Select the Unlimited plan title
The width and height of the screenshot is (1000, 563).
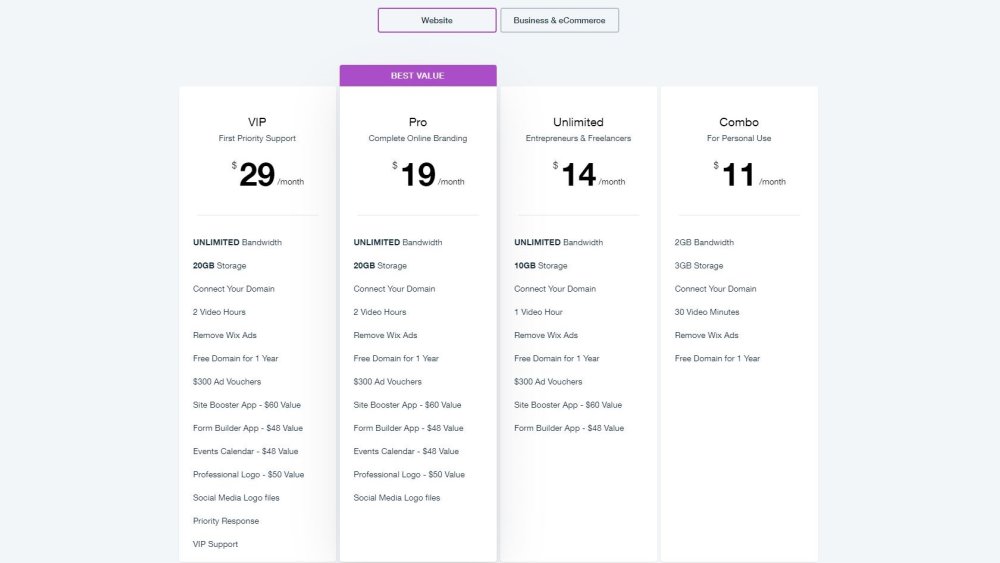[x=578, y=122]
